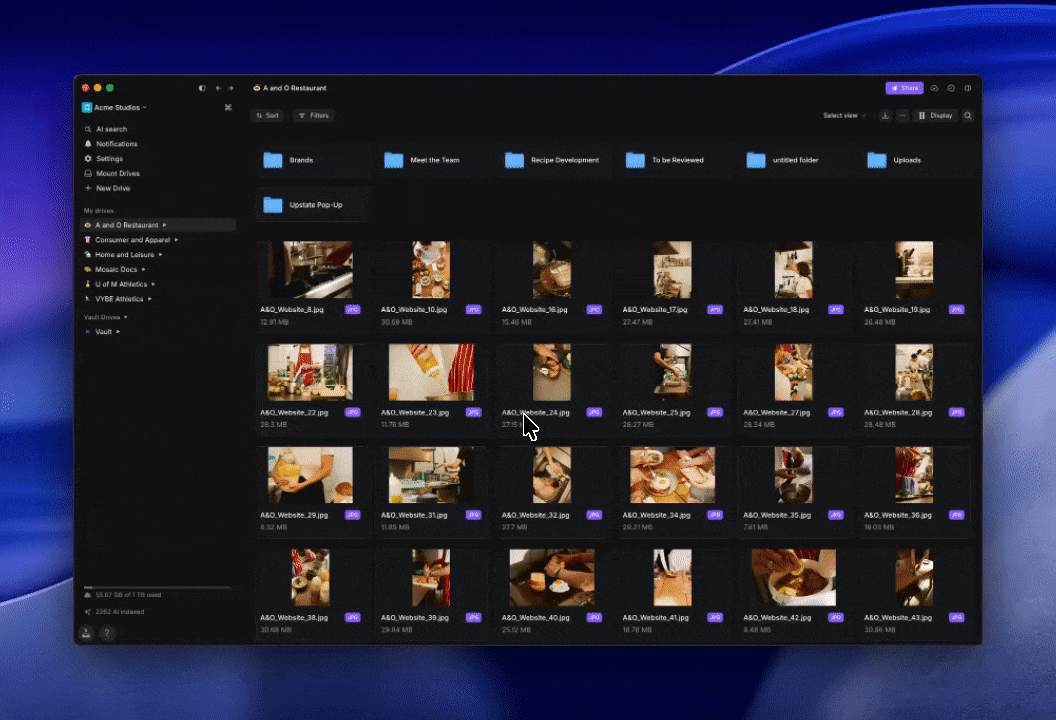
Task: Collapse the Vault Drives section
Action: [126, 317]
